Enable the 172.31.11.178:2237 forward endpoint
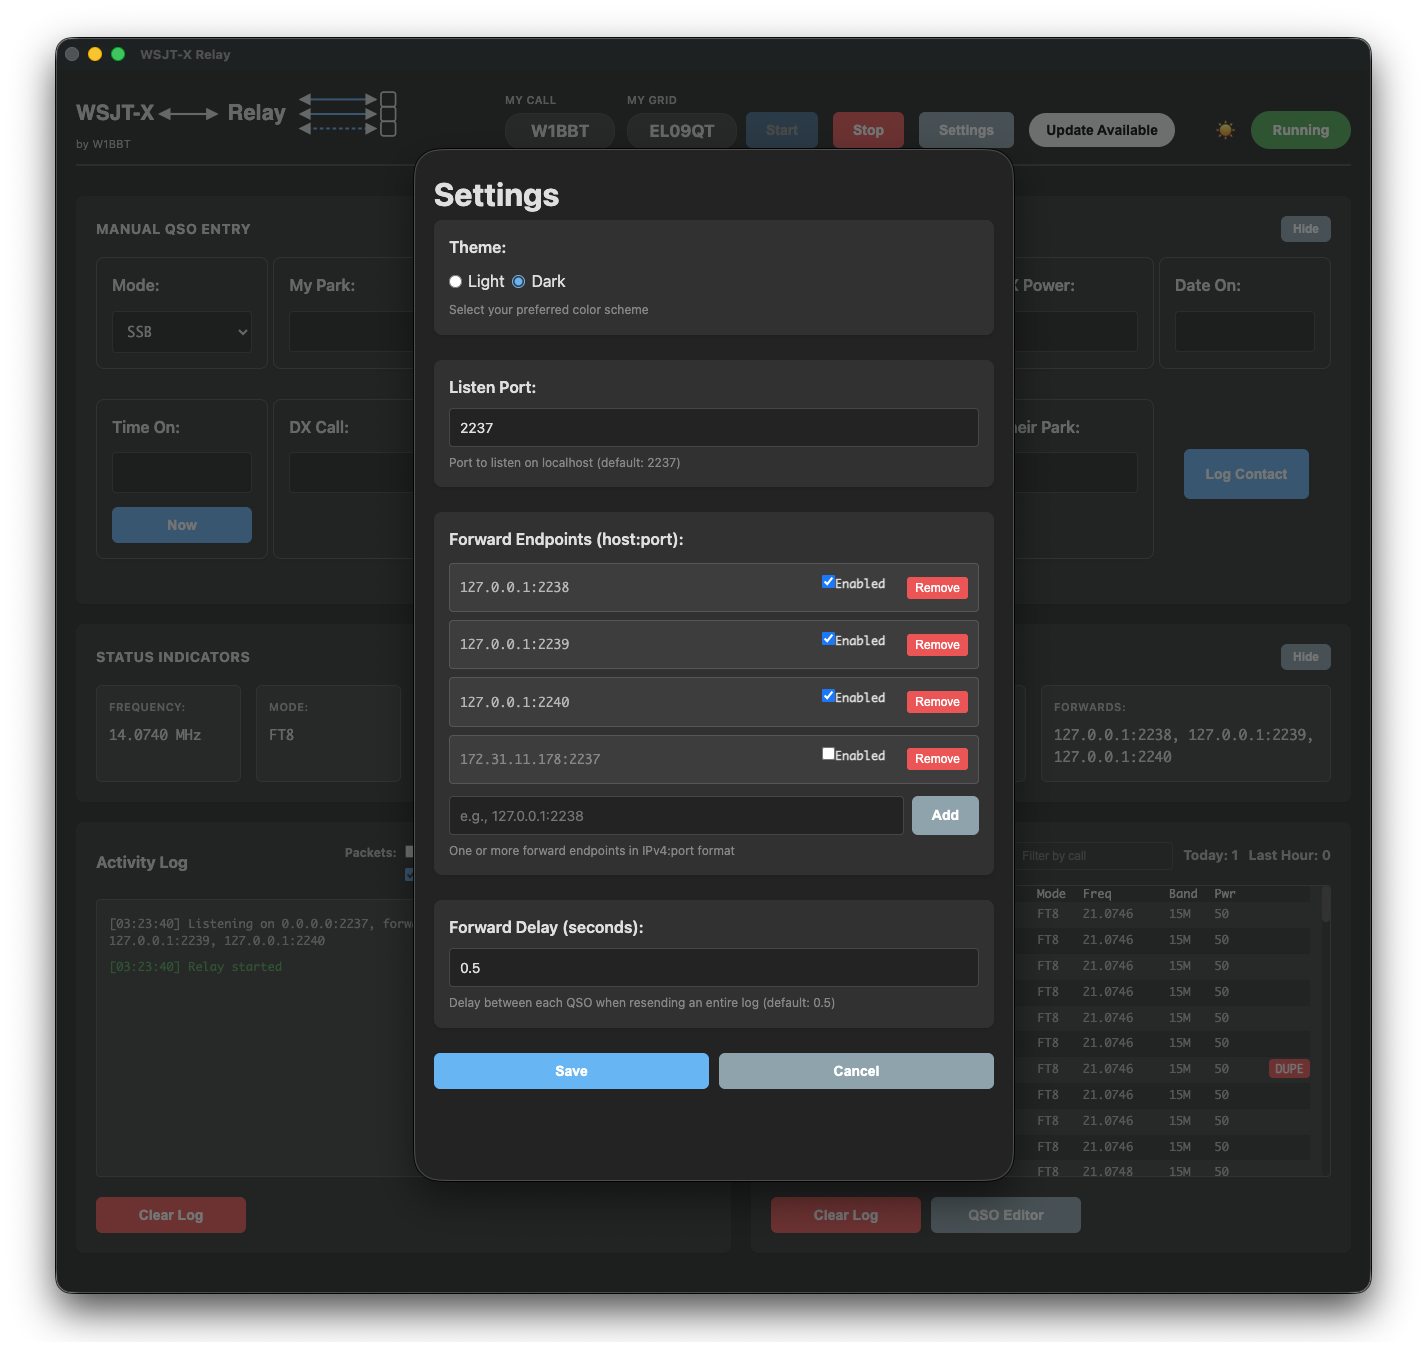Screen dimensions: 1427x1367 coord(828,753)
